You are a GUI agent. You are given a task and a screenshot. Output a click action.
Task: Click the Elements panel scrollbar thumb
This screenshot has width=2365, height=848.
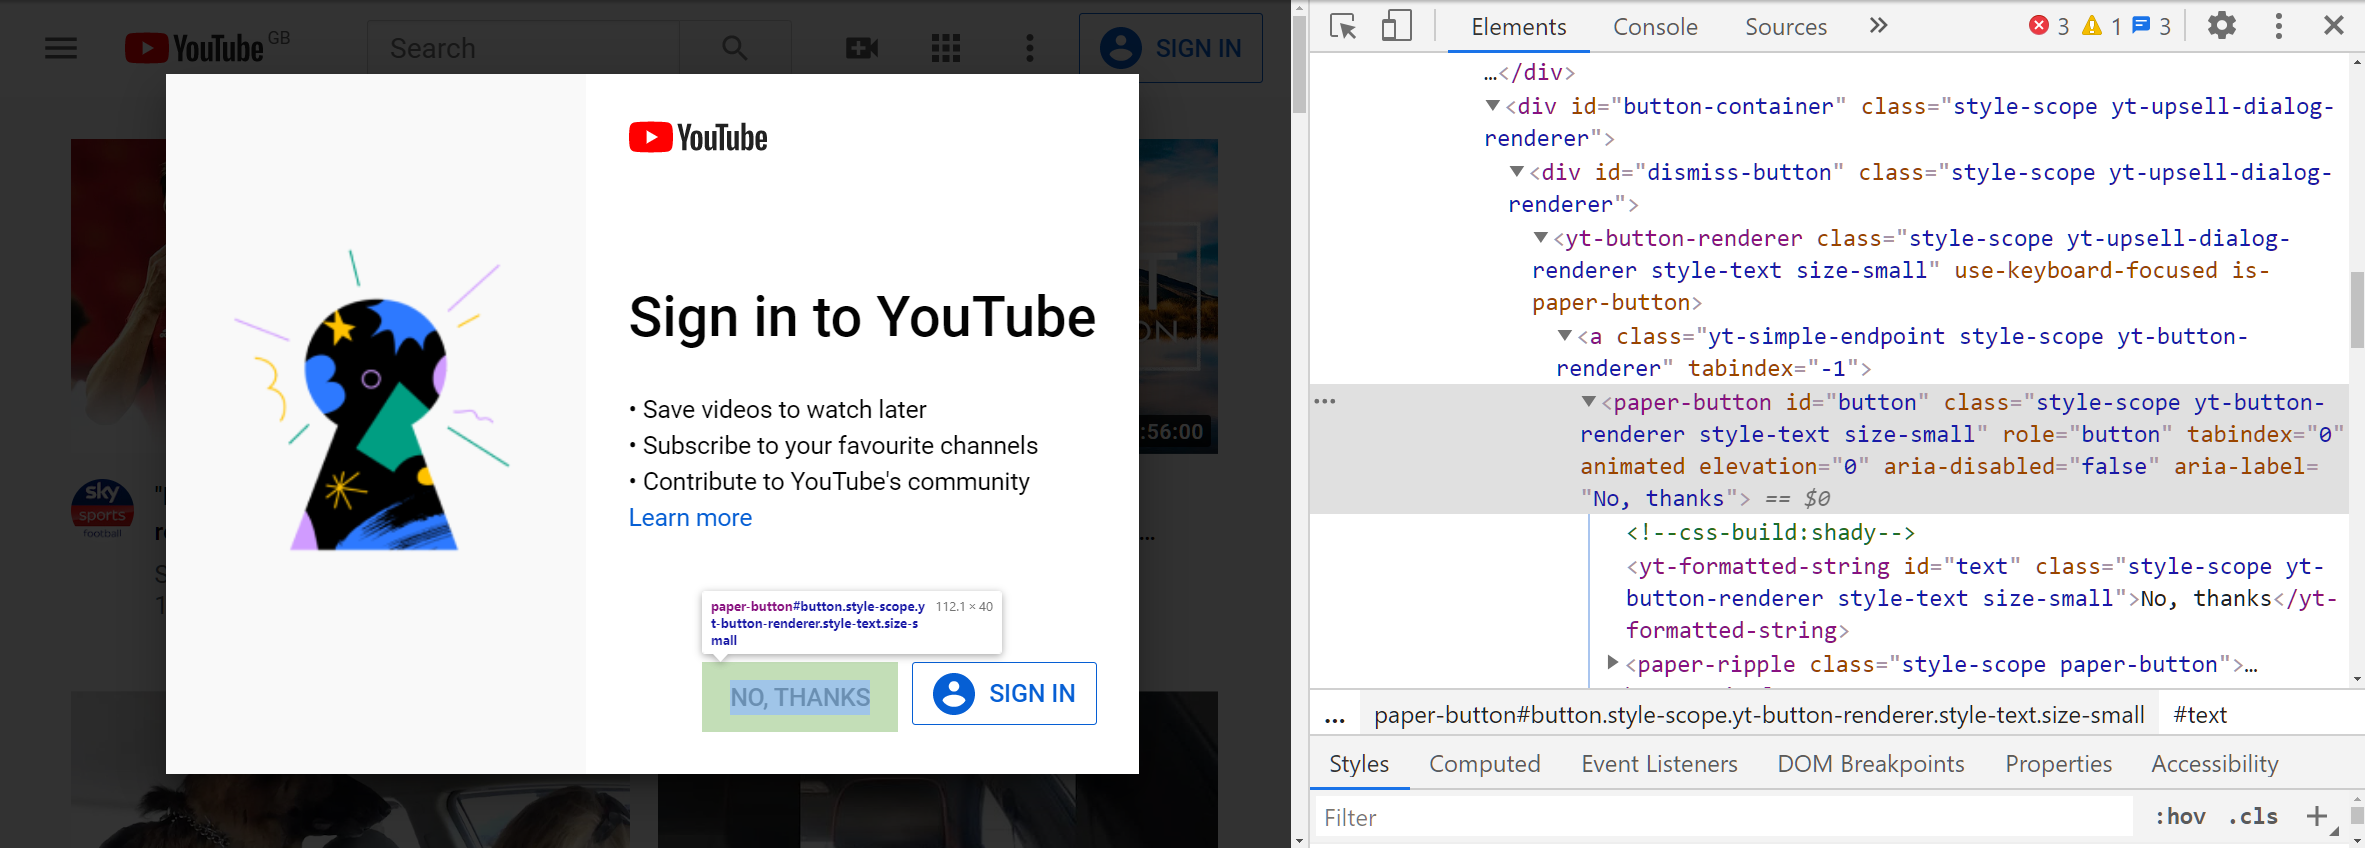(2357, 309)
